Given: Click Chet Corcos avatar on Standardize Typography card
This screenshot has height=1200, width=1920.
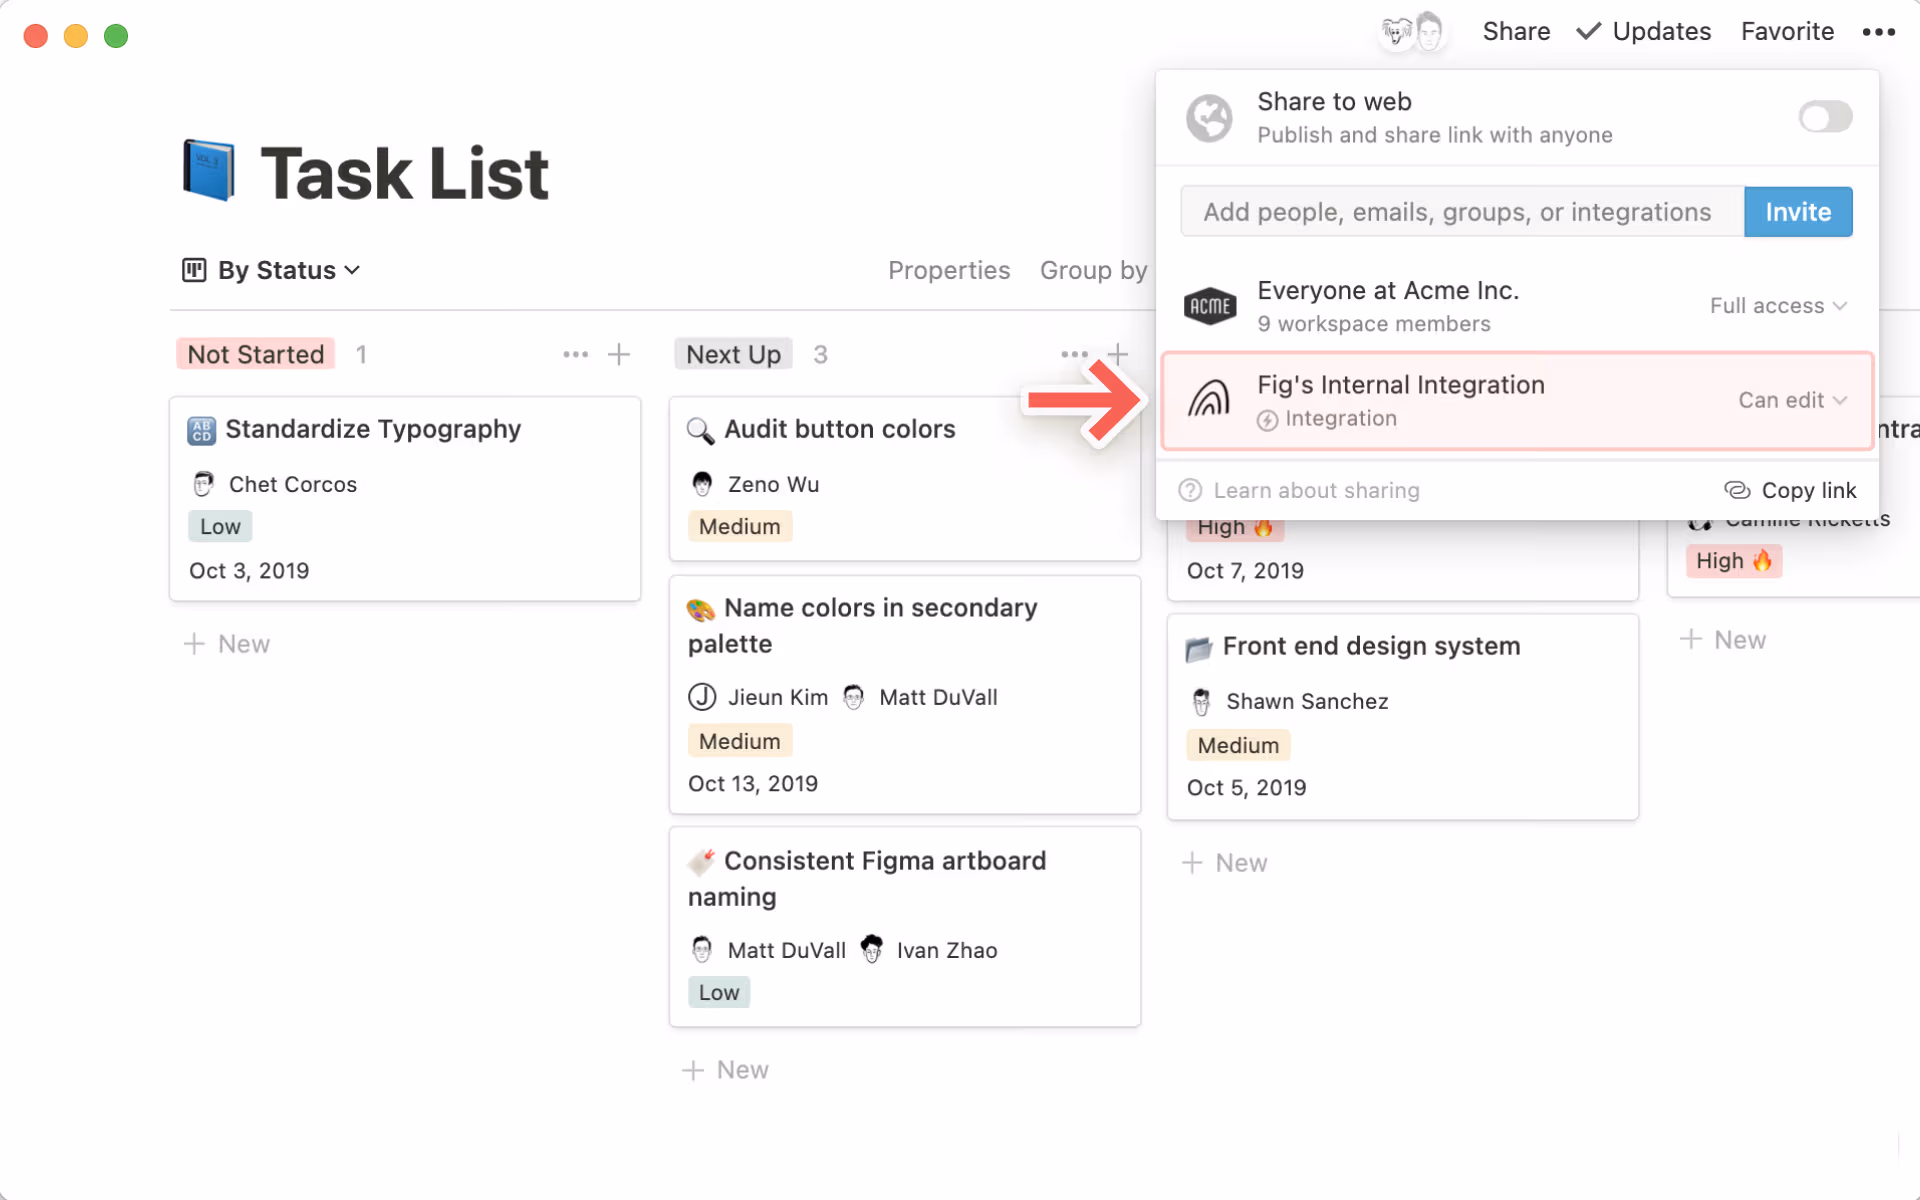Looking at the screenshot, I should (203, 483).
